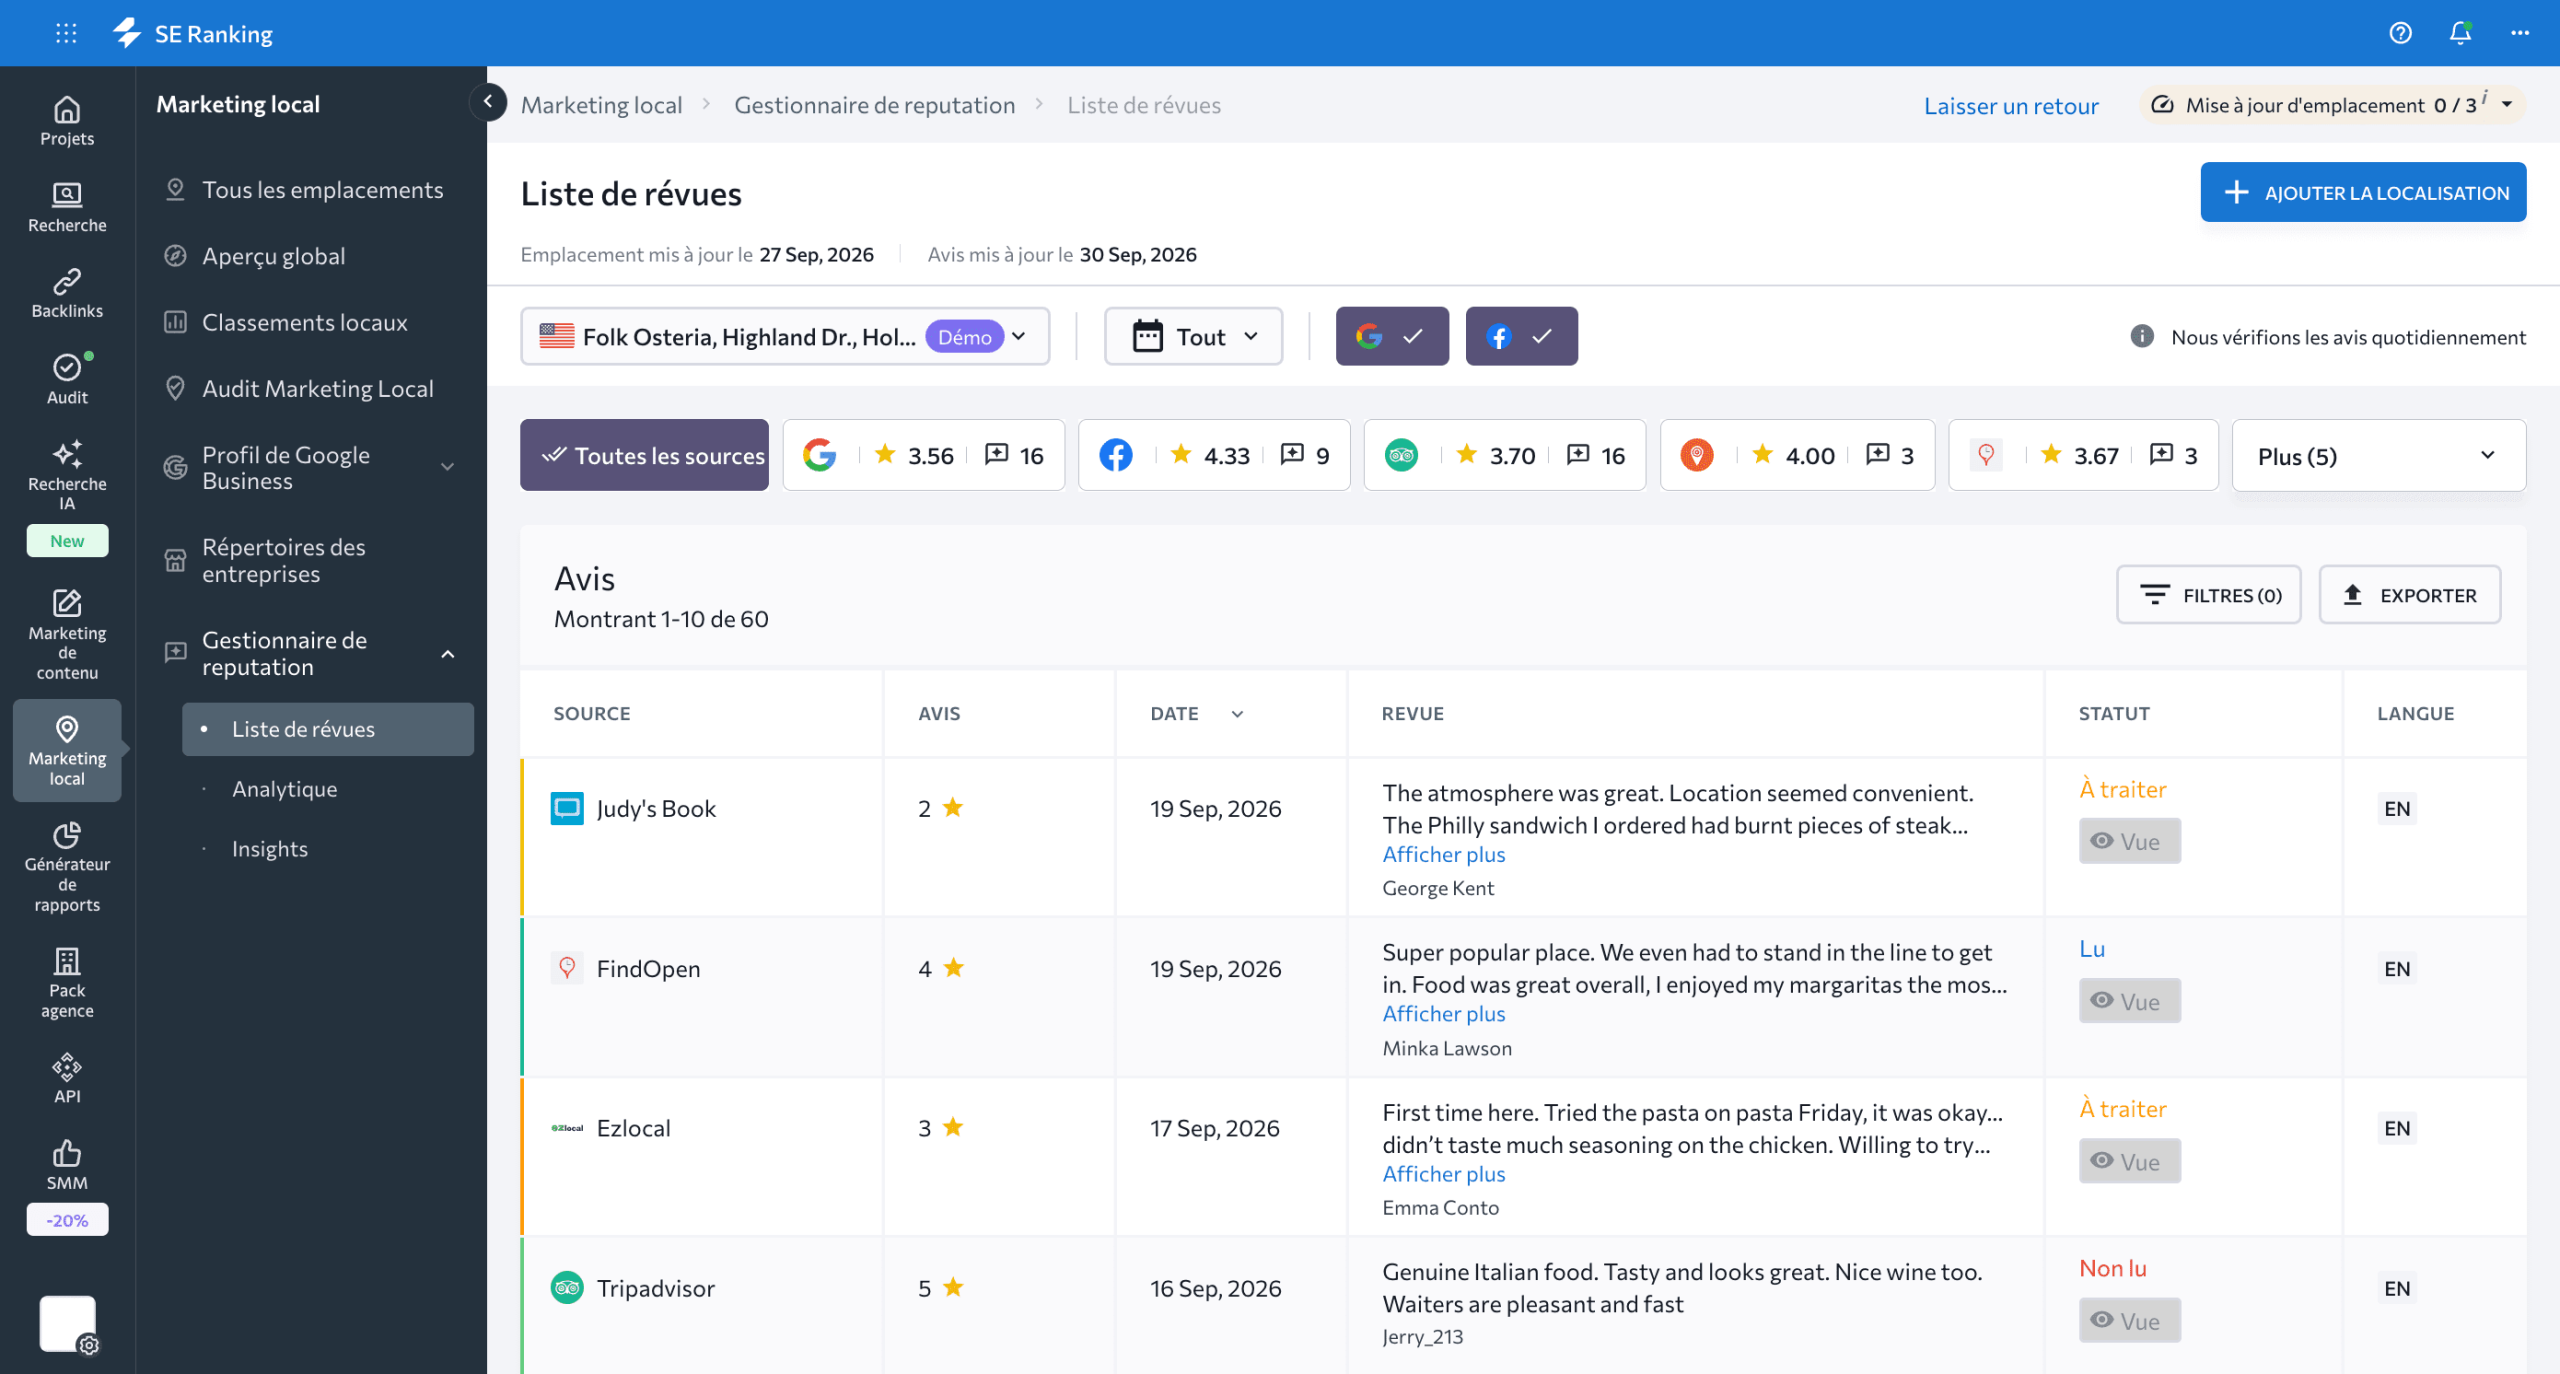Select Toutes les sources tab

(x=644, y=455)
